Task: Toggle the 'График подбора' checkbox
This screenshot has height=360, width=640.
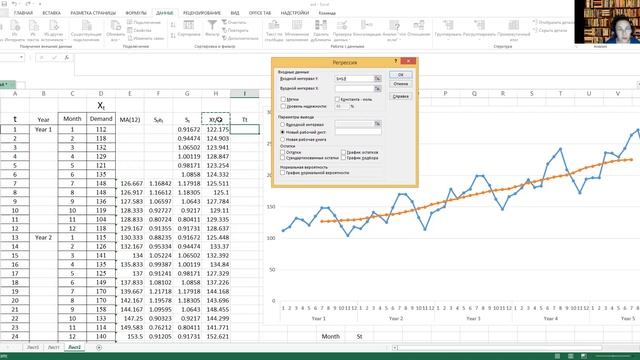Action: tap(343, 158)
